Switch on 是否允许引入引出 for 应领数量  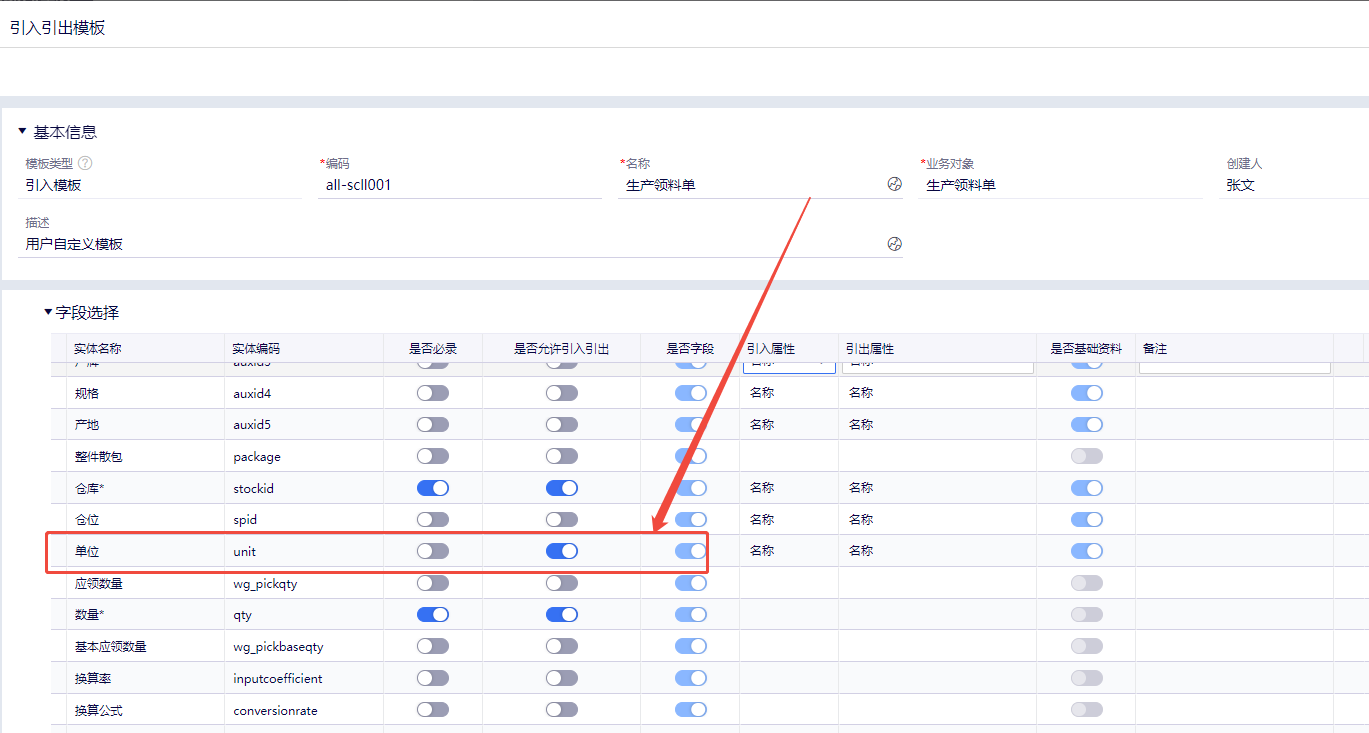click(562, 583)
